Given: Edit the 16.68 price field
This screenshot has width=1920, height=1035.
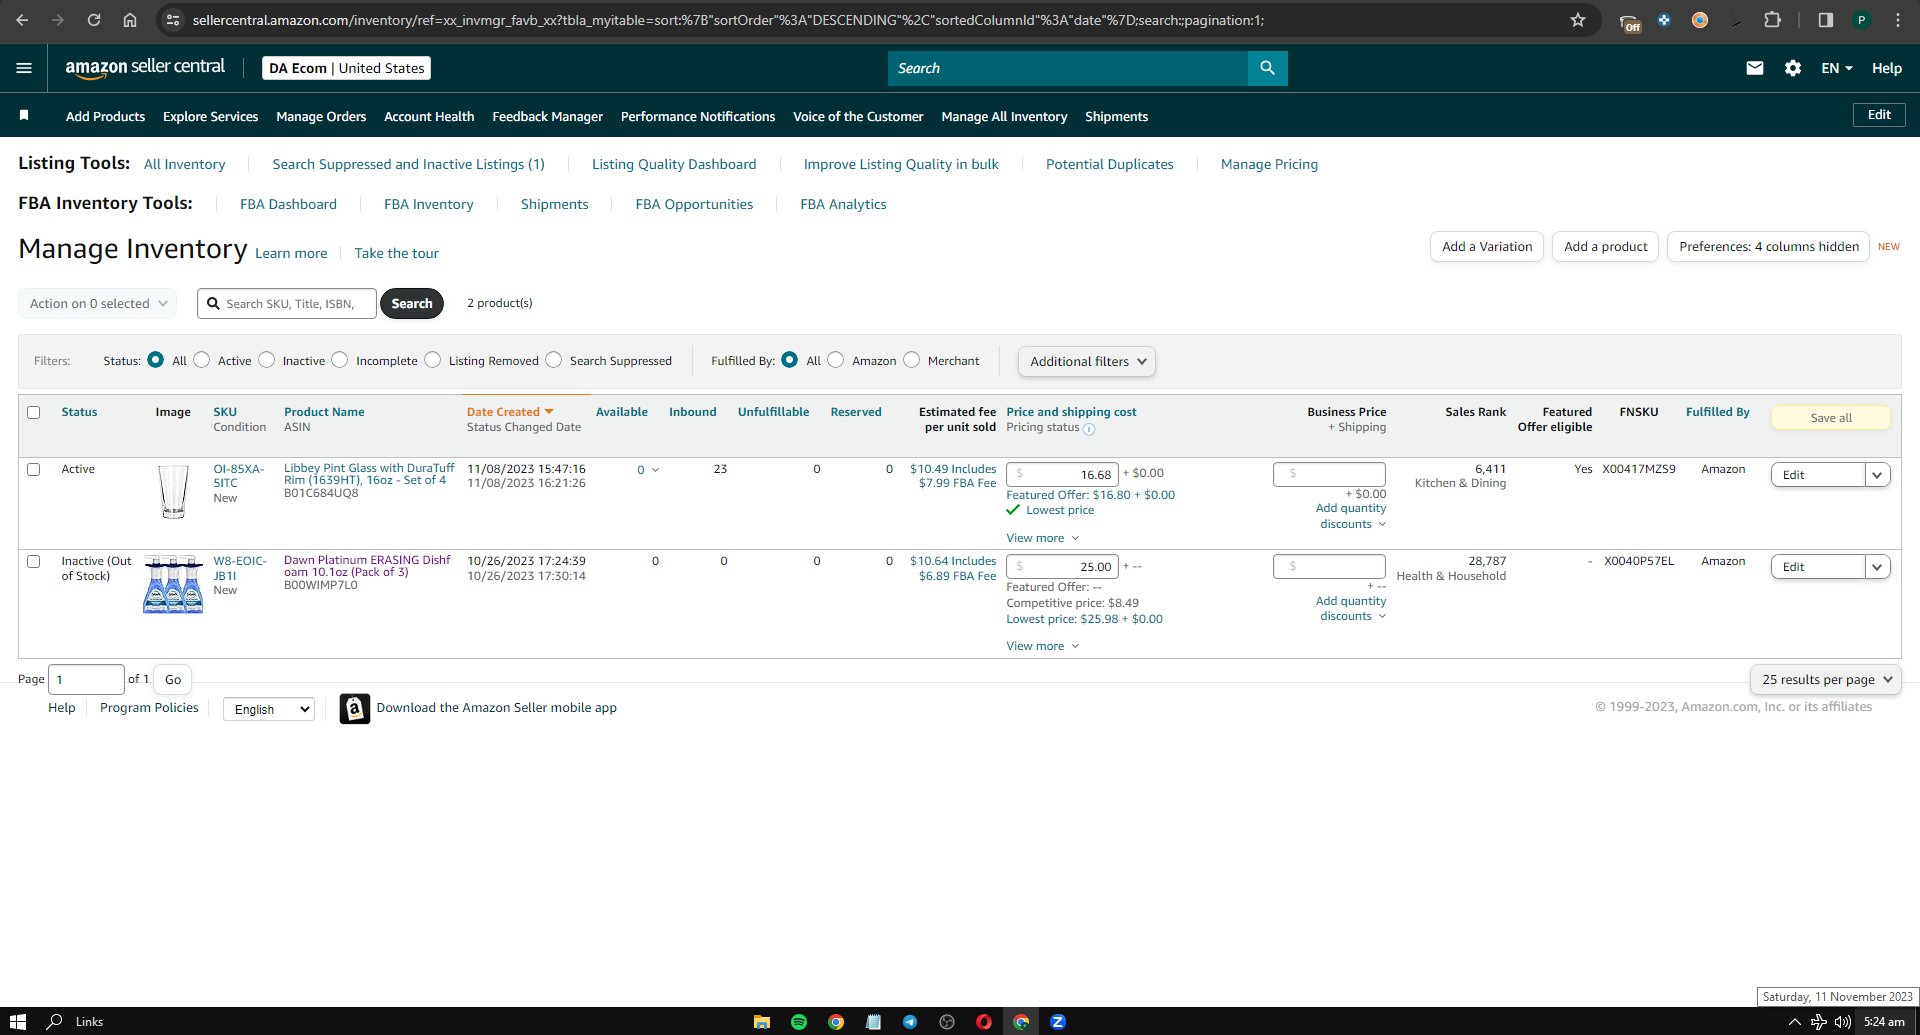Looking at the screenshot, I should coord(1063,474).
